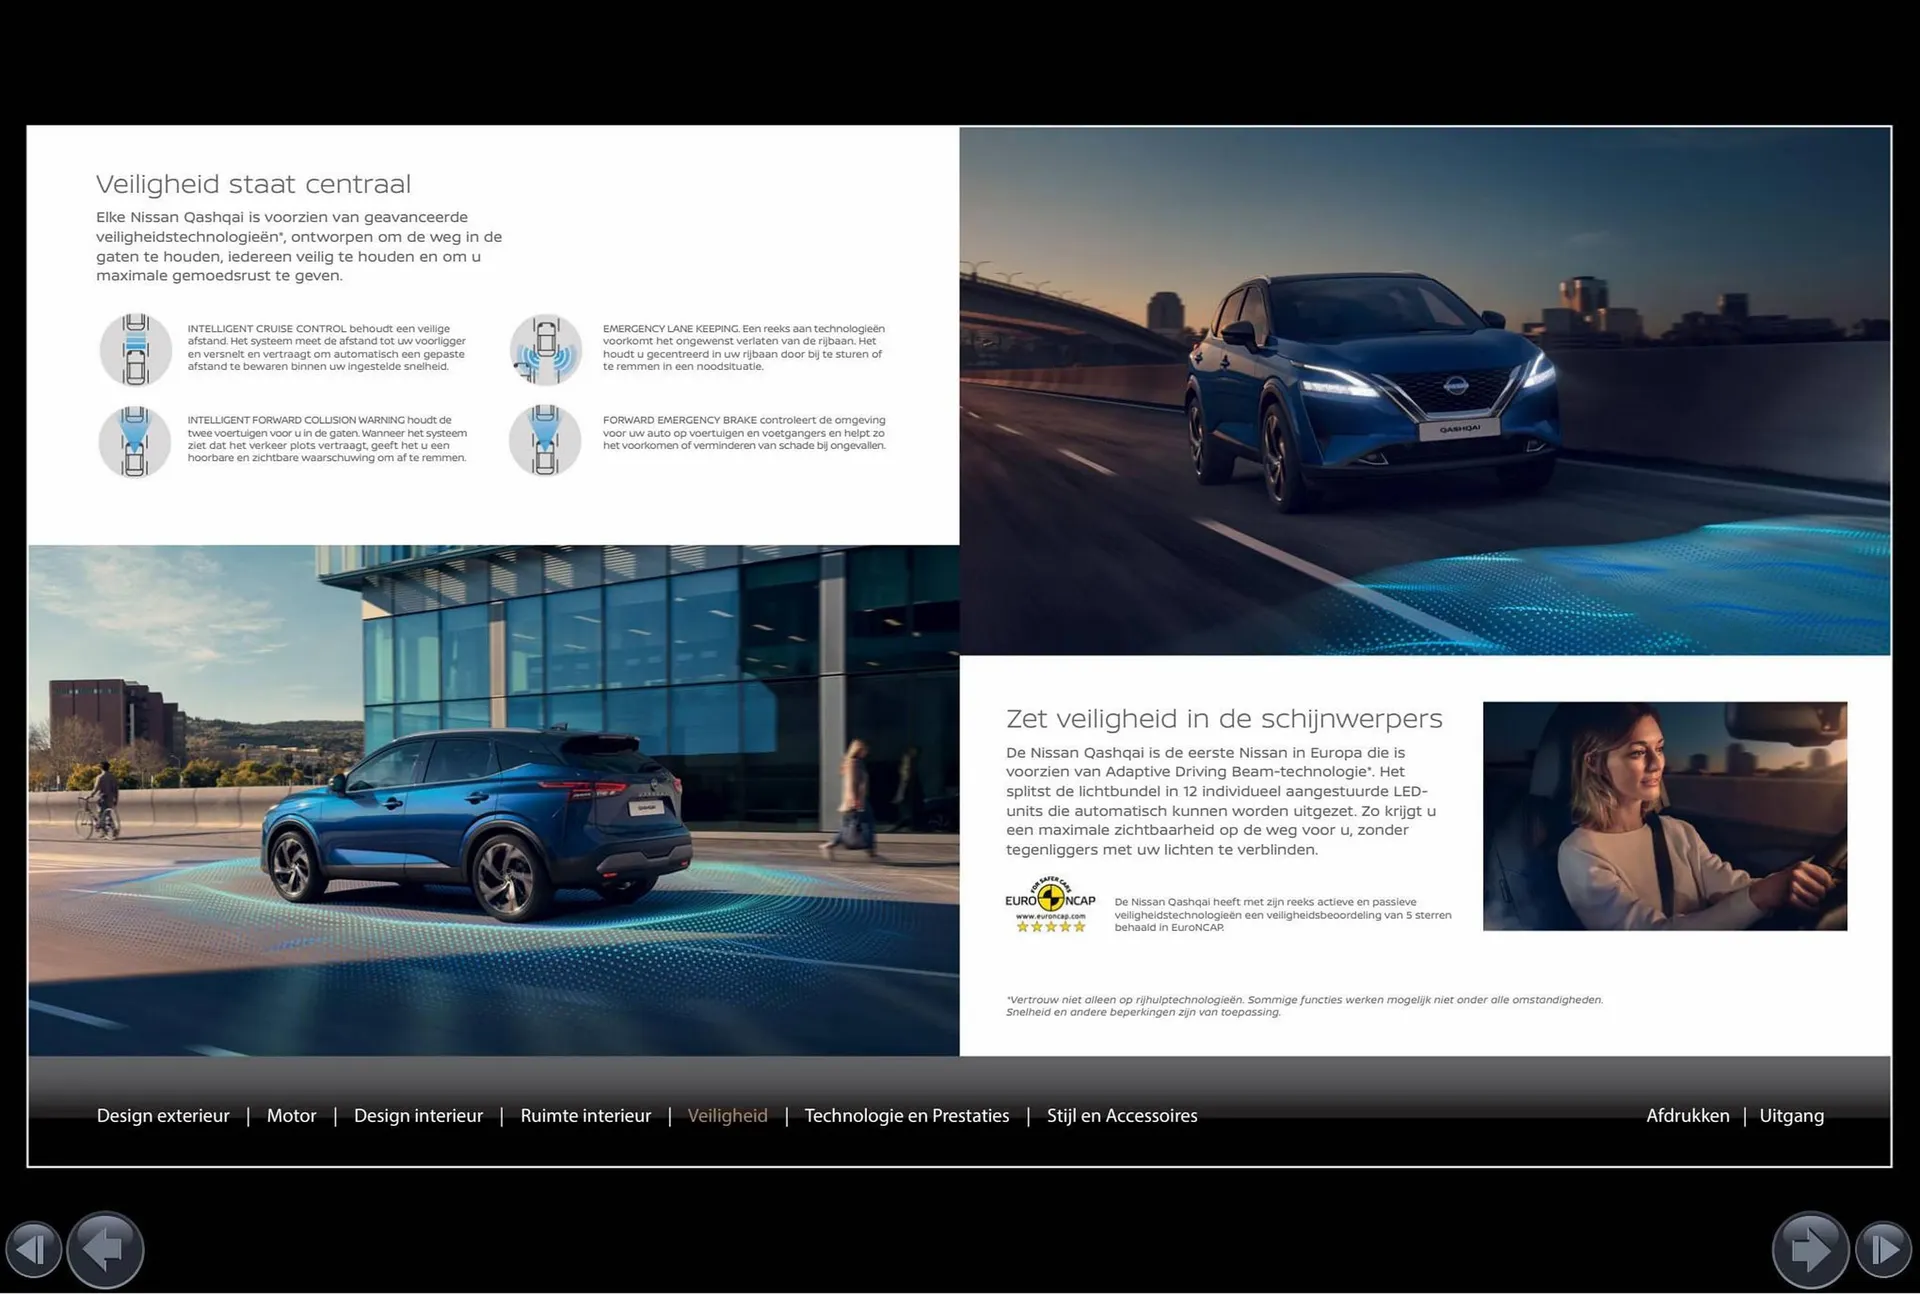Click the previous page arrow
The image size is (1920, 1294).
(x=105, y=1250)
